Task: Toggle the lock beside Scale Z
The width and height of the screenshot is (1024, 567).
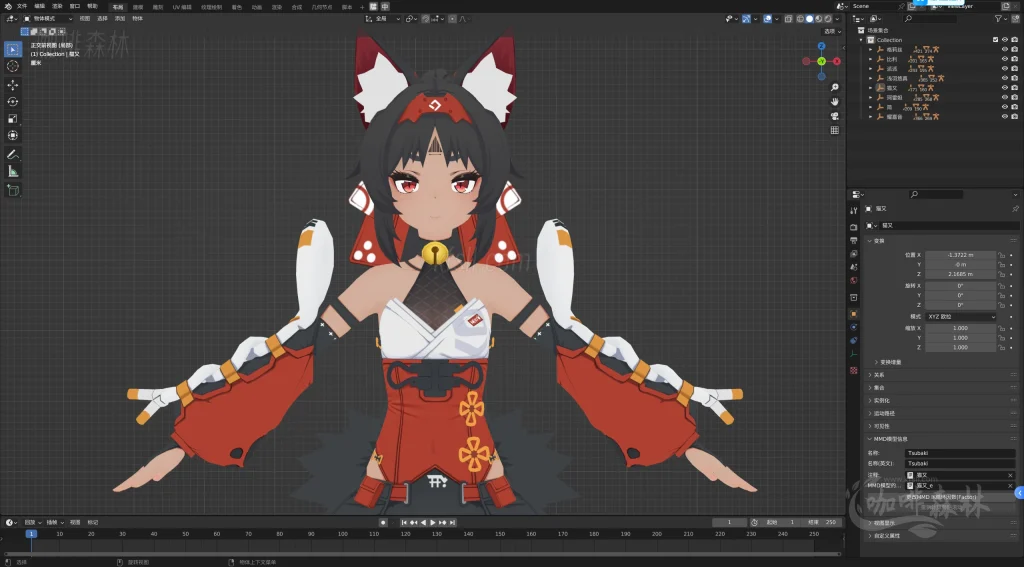Action: click(x=1002, y=348)
